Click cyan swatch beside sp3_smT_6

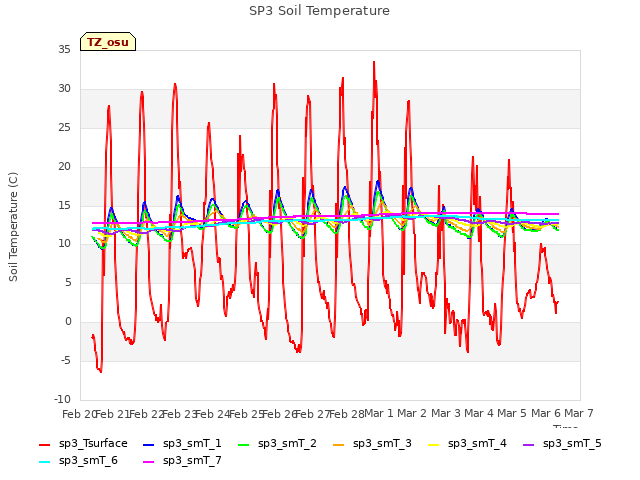44,462
